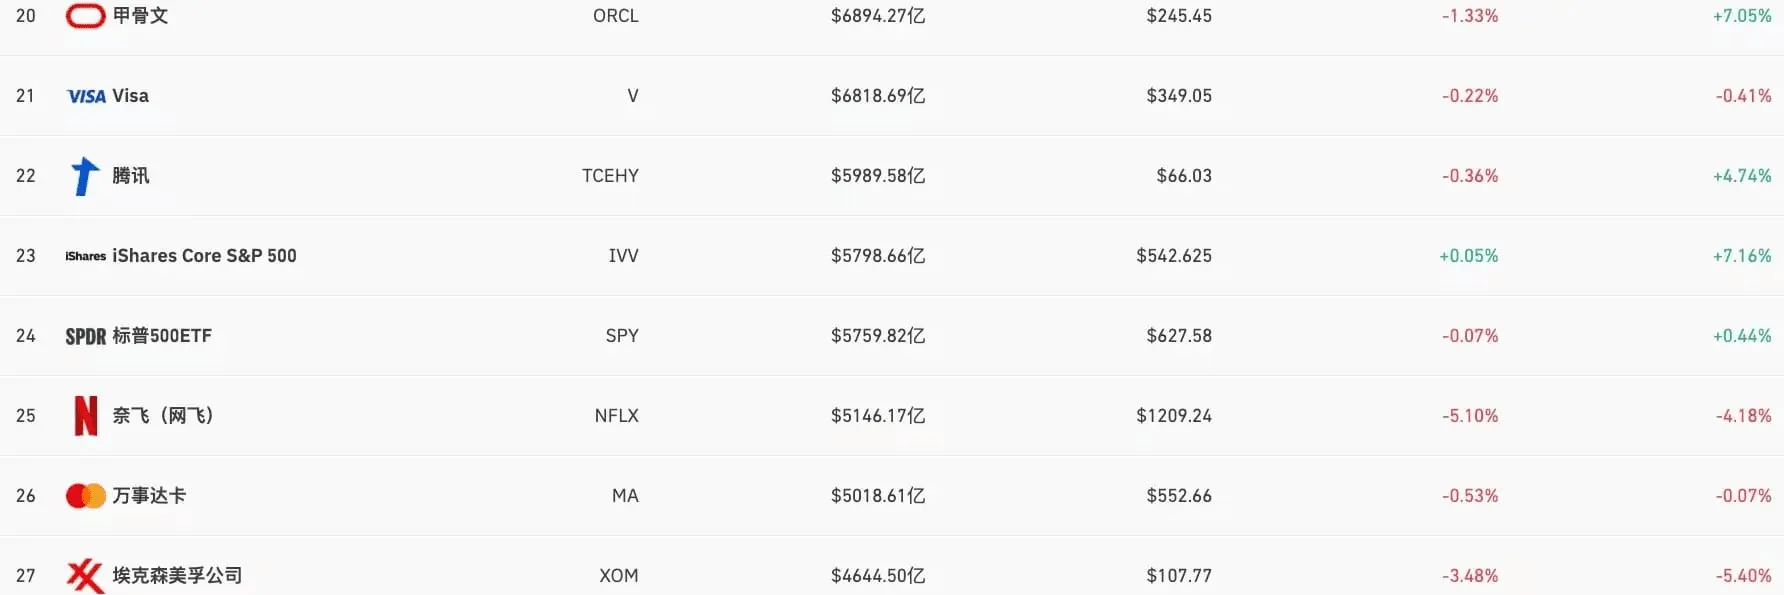Viewport: 1784px width, 595px height.
Task: Click Visa market cap $6818.69亿
Action: coord(878,96)
